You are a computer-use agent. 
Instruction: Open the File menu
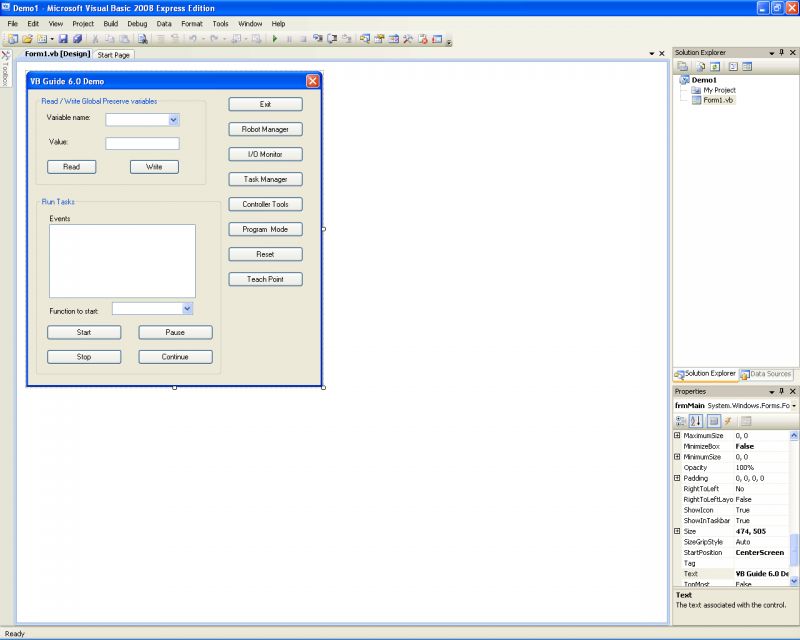[12, 23]
